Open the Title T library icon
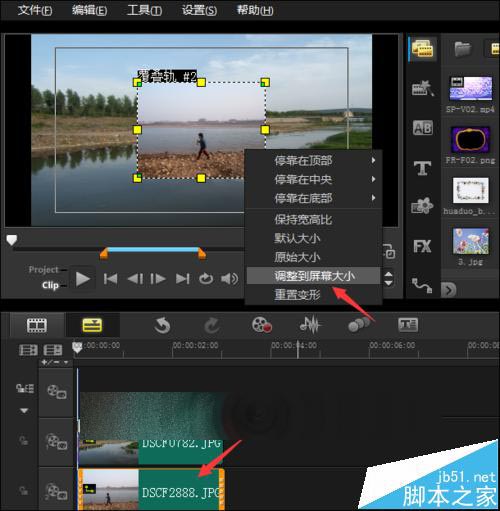Screen dimensions: 500x511 tap(422, 168)
